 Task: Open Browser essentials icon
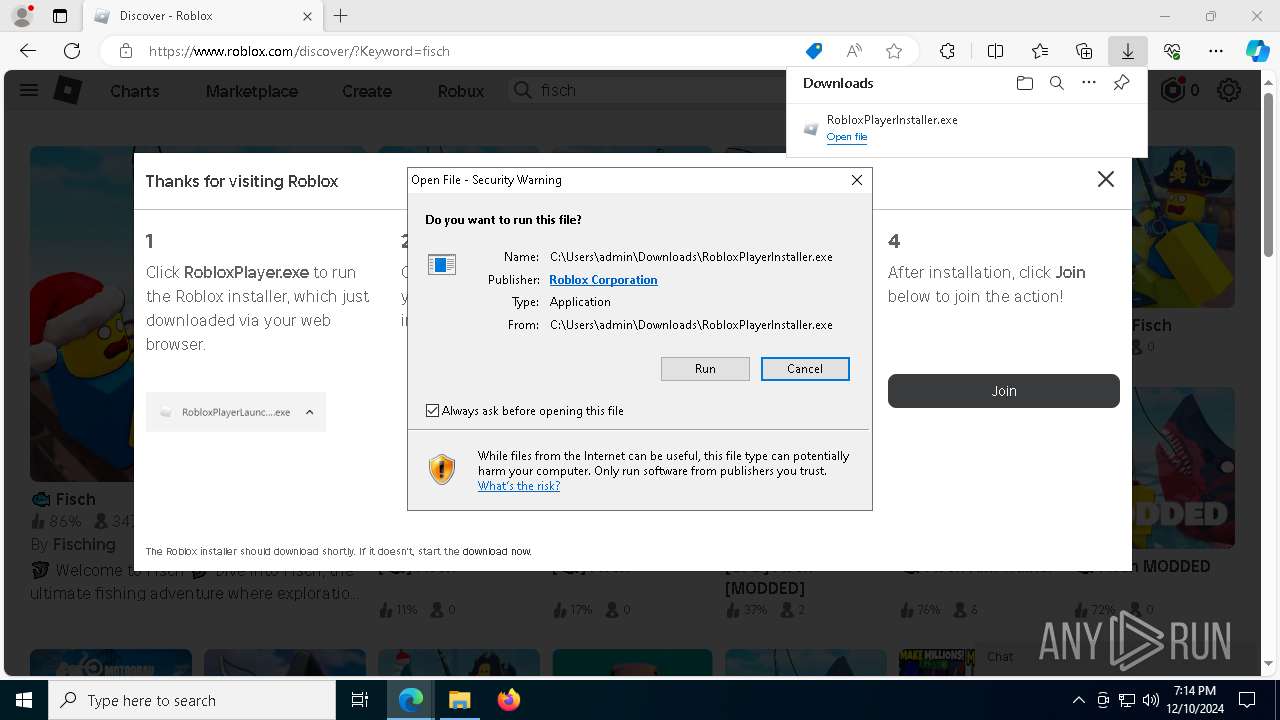(1172, 51)
